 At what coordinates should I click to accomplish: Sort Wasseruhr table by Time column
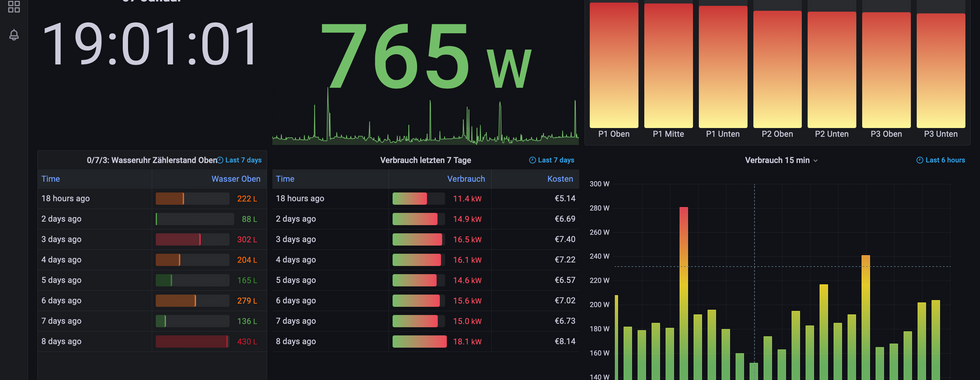tap(51, 179)
